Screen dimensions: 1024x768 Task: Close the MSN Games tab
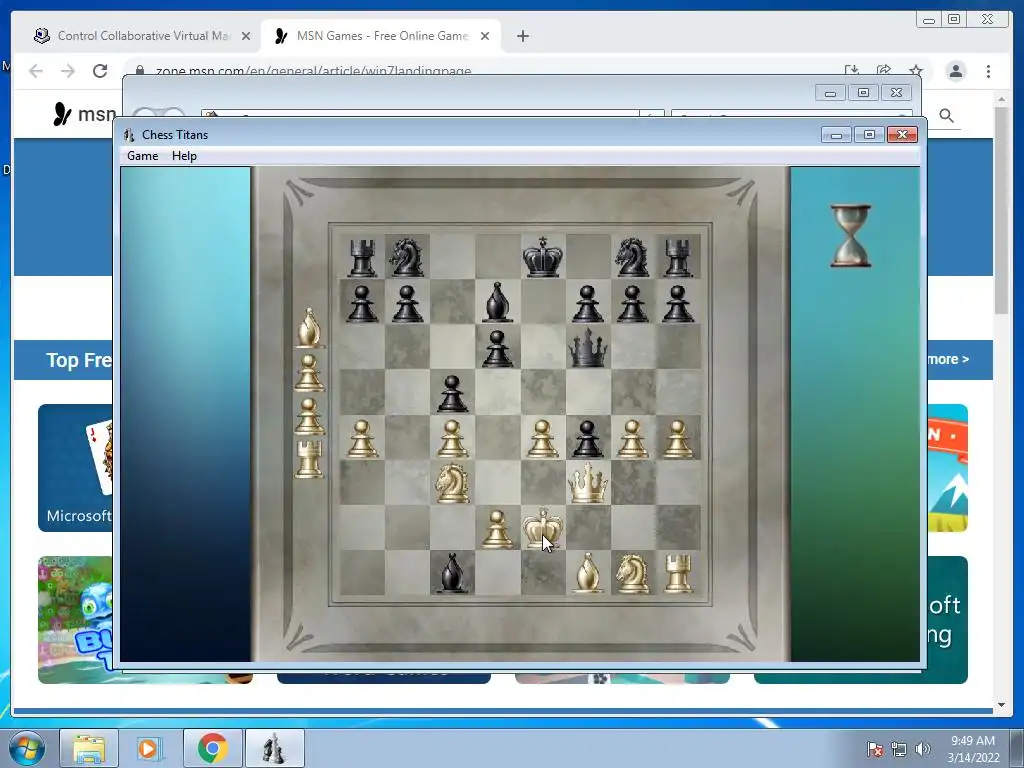click(x=485, y=36)
